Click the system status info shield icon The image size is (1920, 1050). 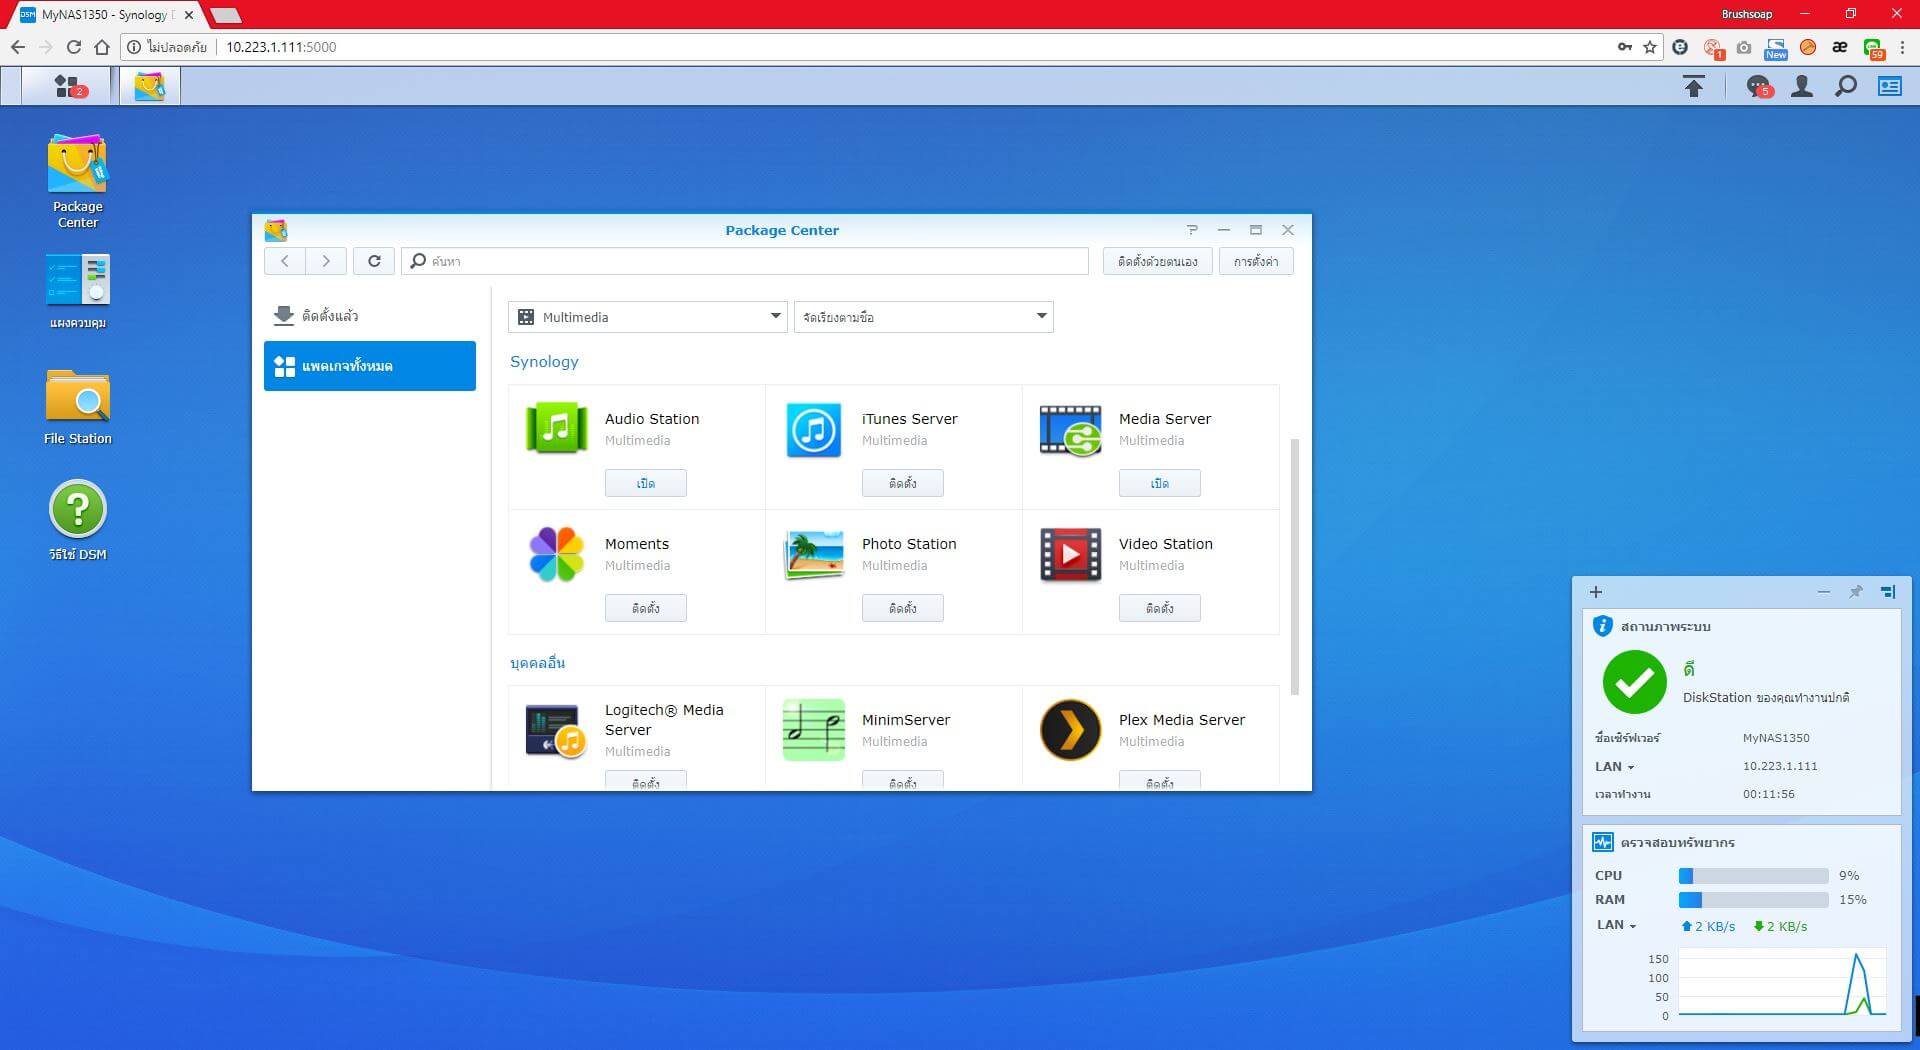pos(1602,626)
